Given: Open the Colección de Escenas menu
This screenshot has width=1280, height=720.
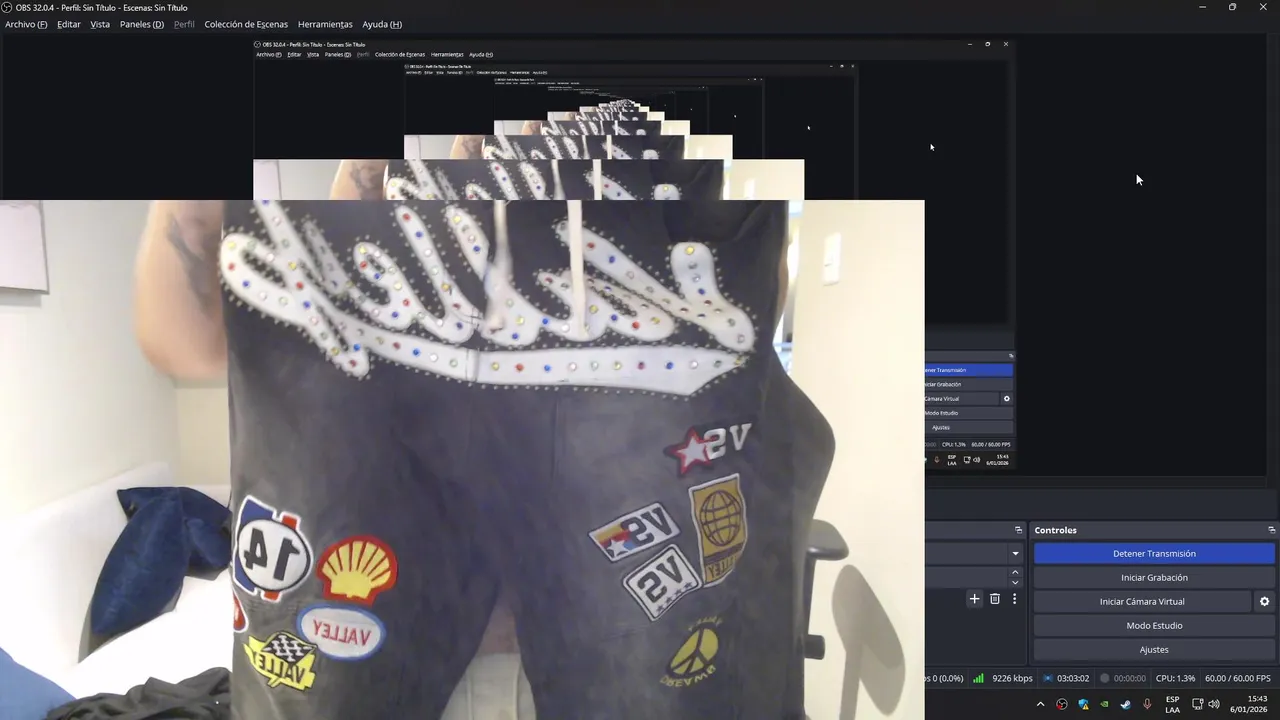Looking at the screenshot, I should coord(246,24).
